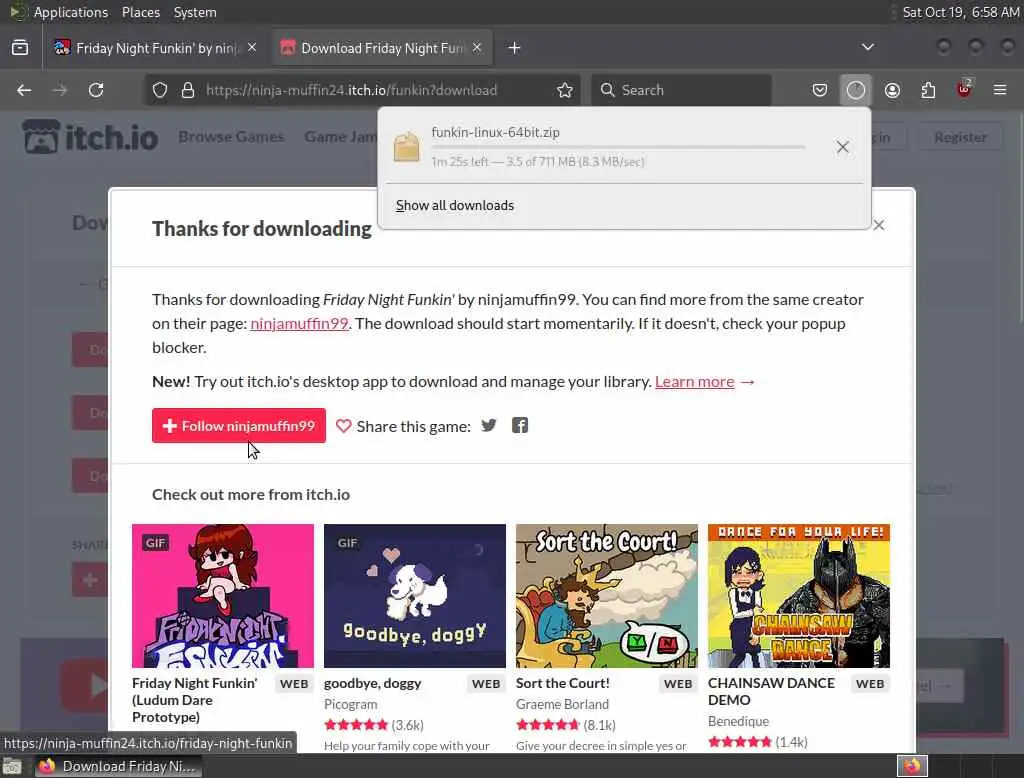
Task: Reload the current page
Action: 96,90
